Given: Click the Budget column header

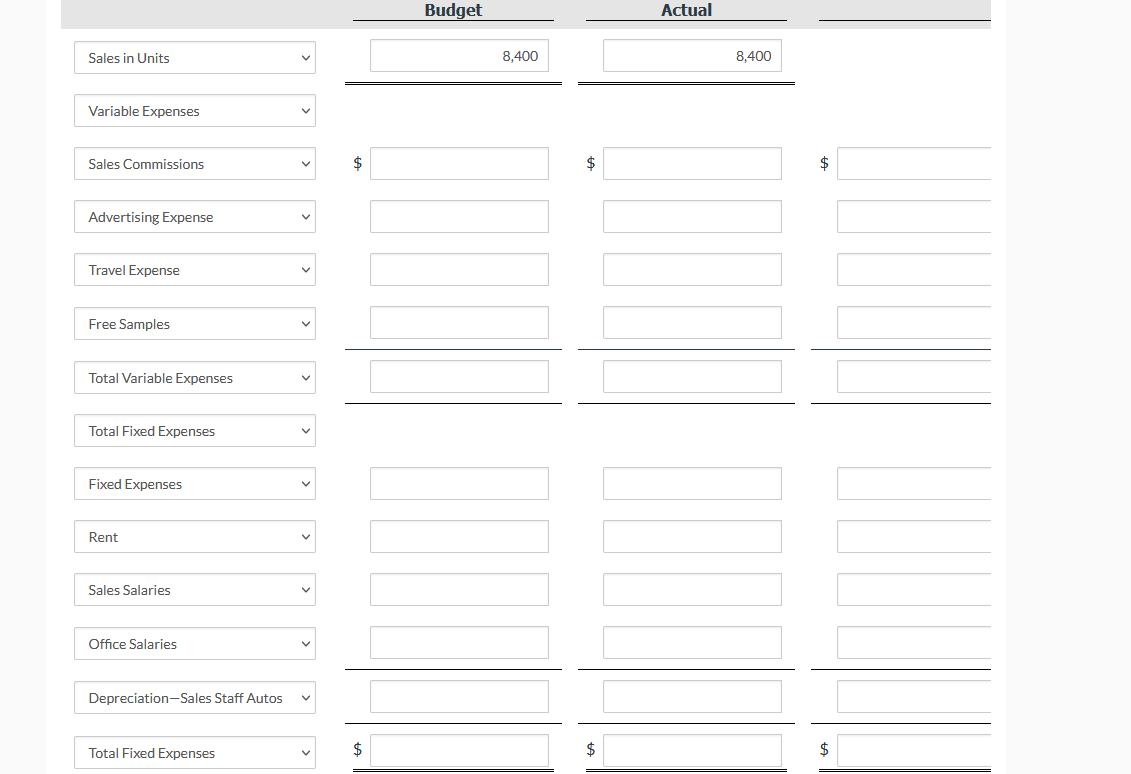Looking at the screenshot, I should [452, 10].
